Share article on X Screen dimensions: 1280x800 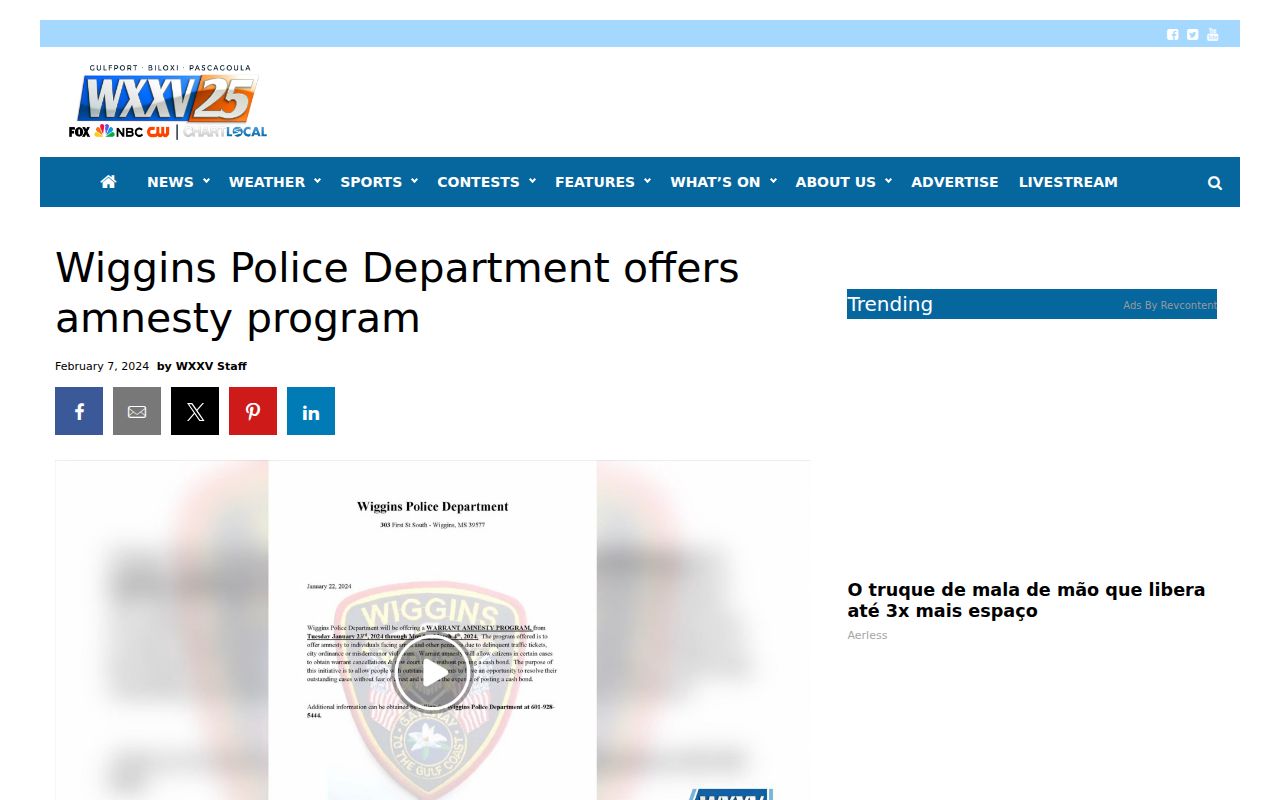coord(195,411)
